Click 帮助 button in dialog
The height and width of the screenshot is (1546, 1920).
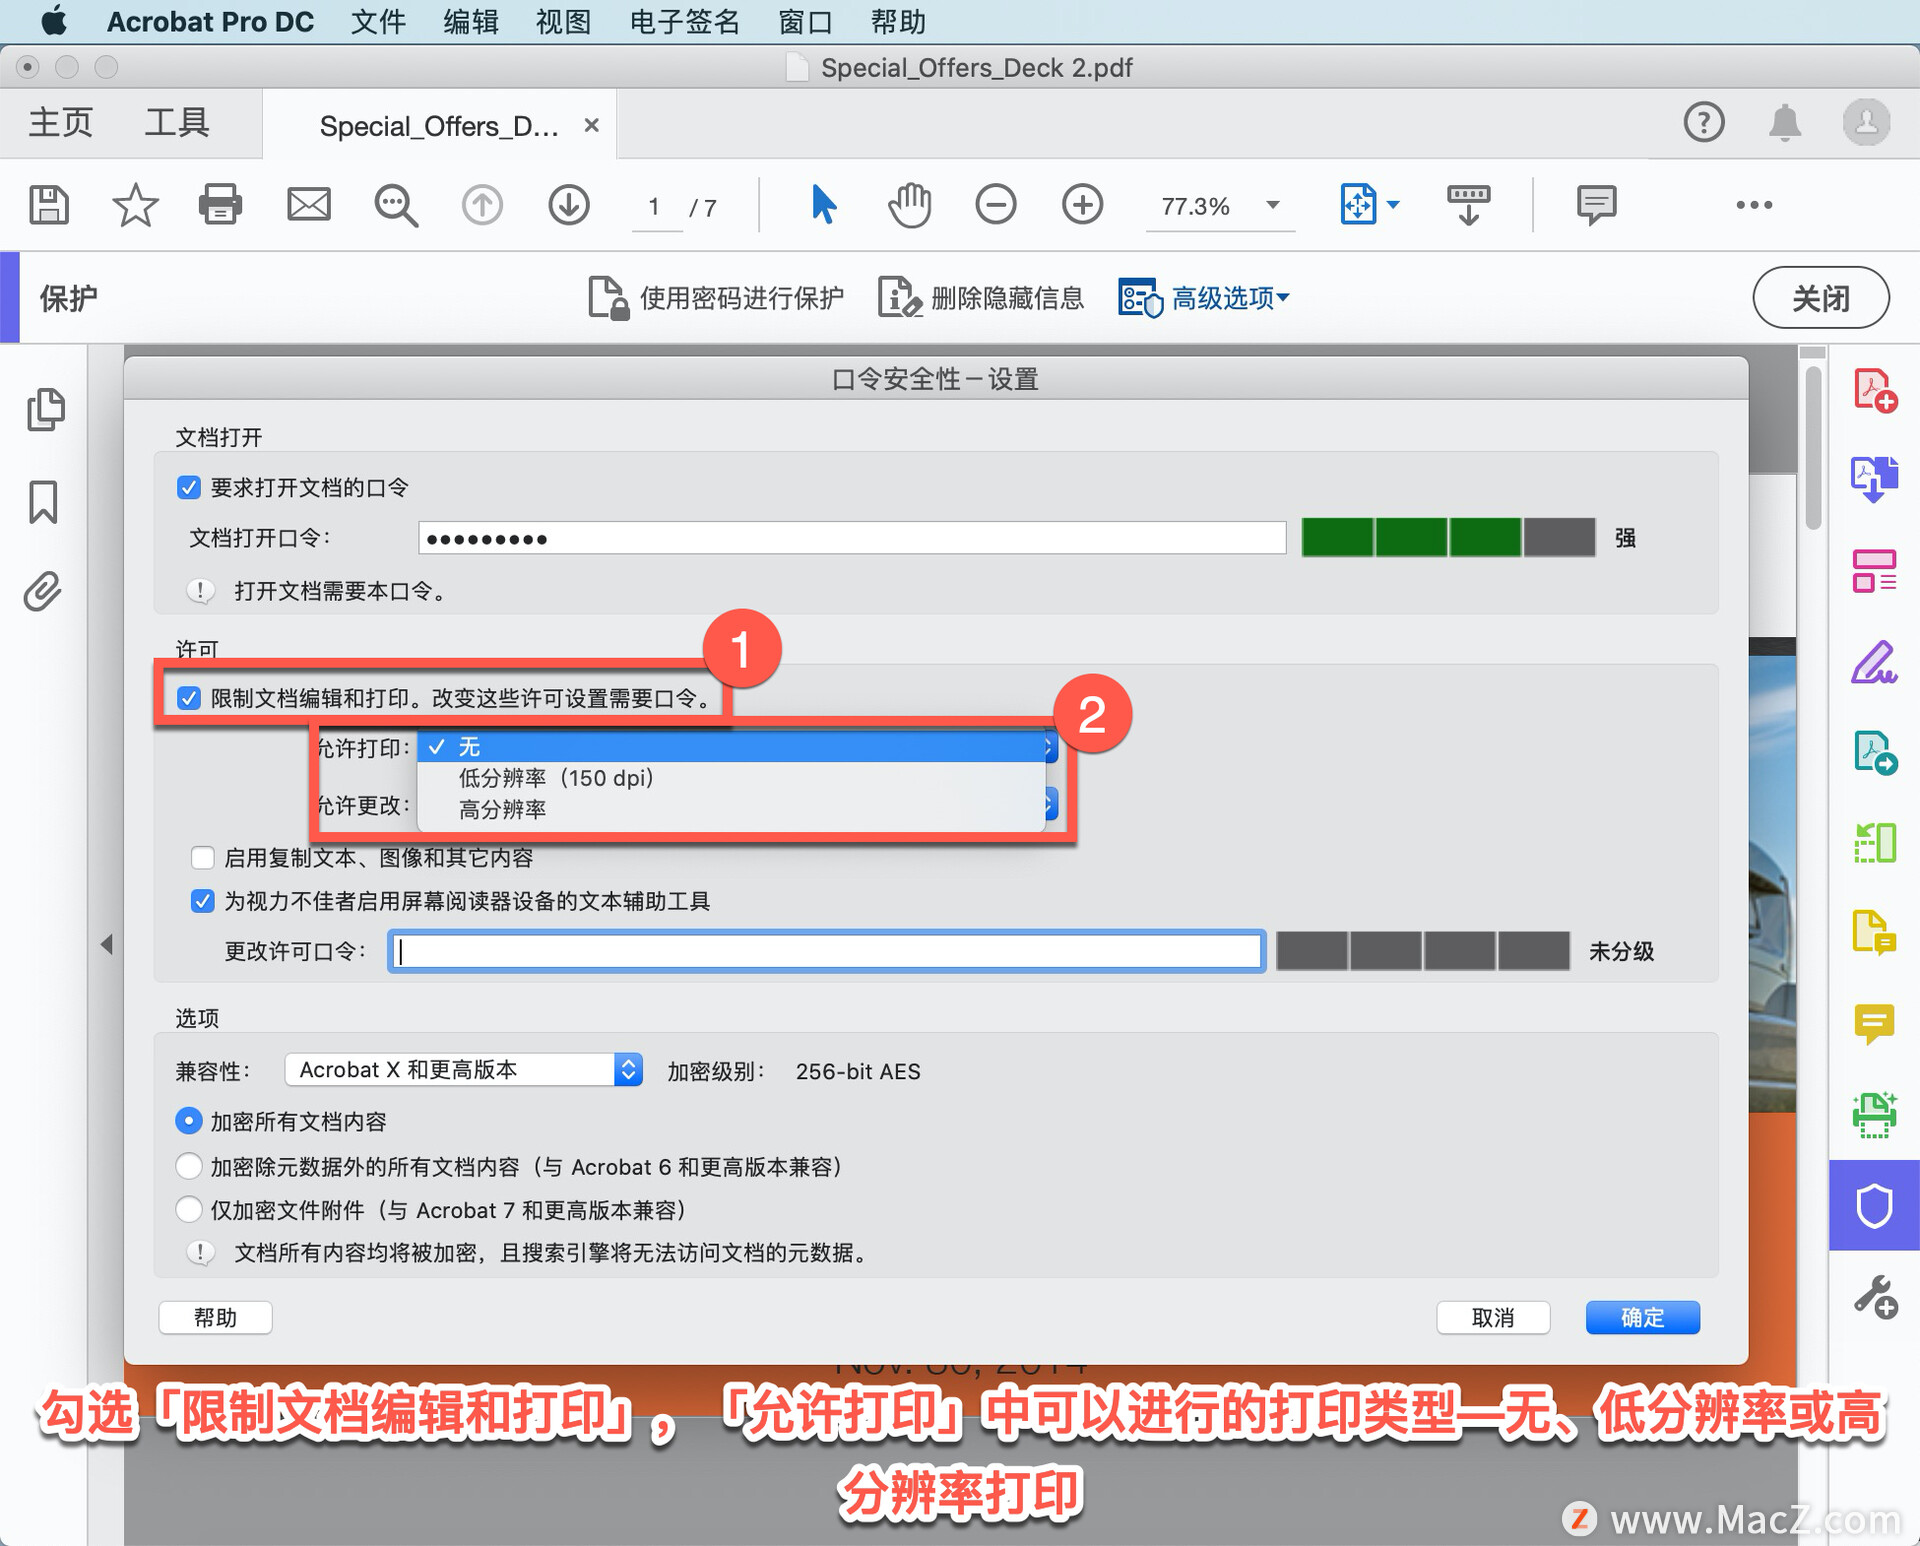click(x=215, y=1317)
